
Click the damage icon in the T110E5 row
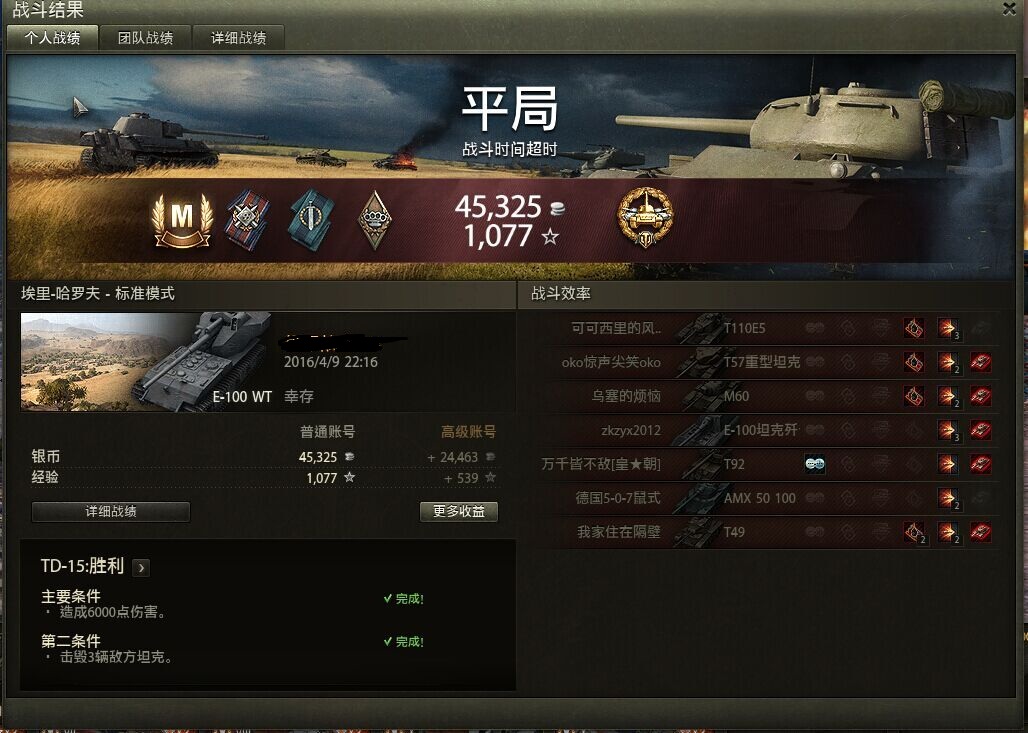point(947,328)
